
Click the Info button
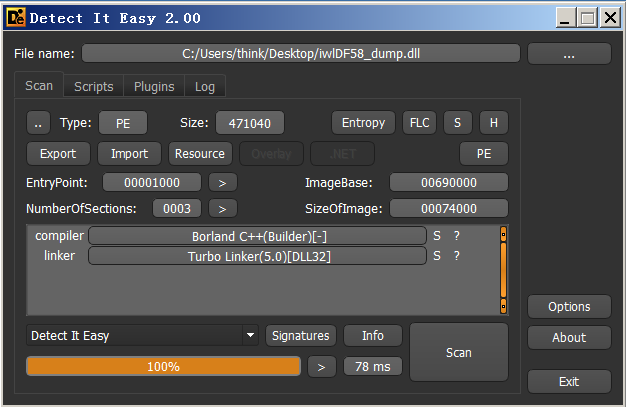(373, 336)
